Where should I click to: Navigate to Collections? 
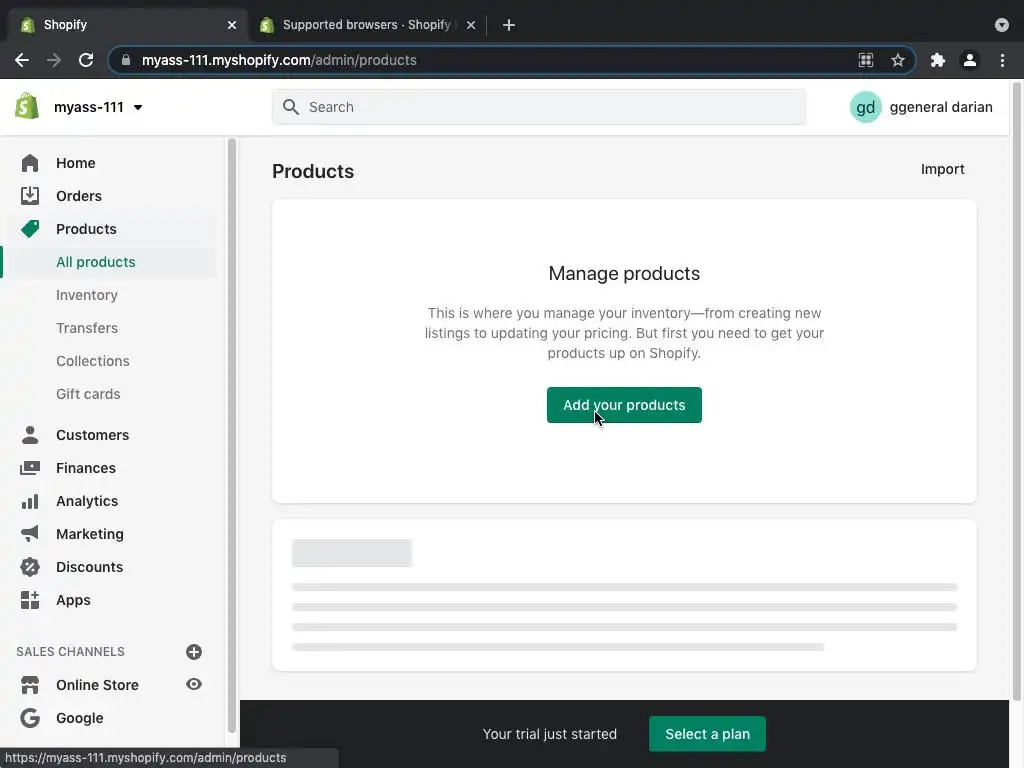tap(93, 361)
